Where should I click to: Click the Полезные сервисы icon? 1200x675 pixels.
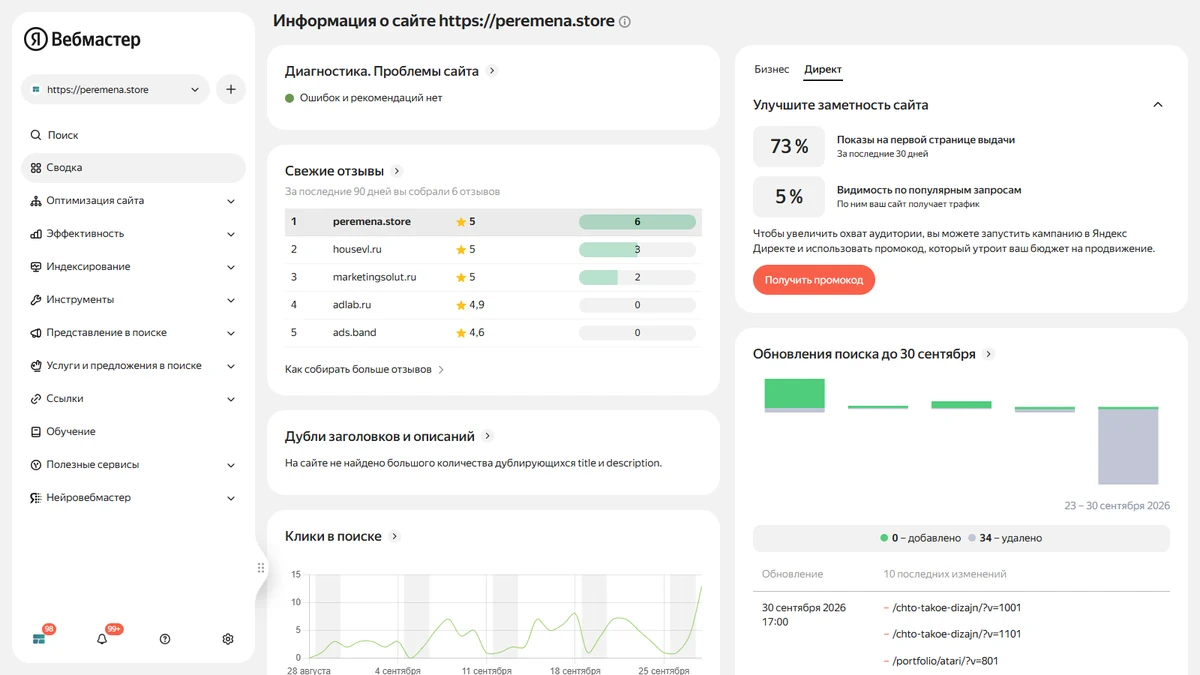tap(36, 465)
